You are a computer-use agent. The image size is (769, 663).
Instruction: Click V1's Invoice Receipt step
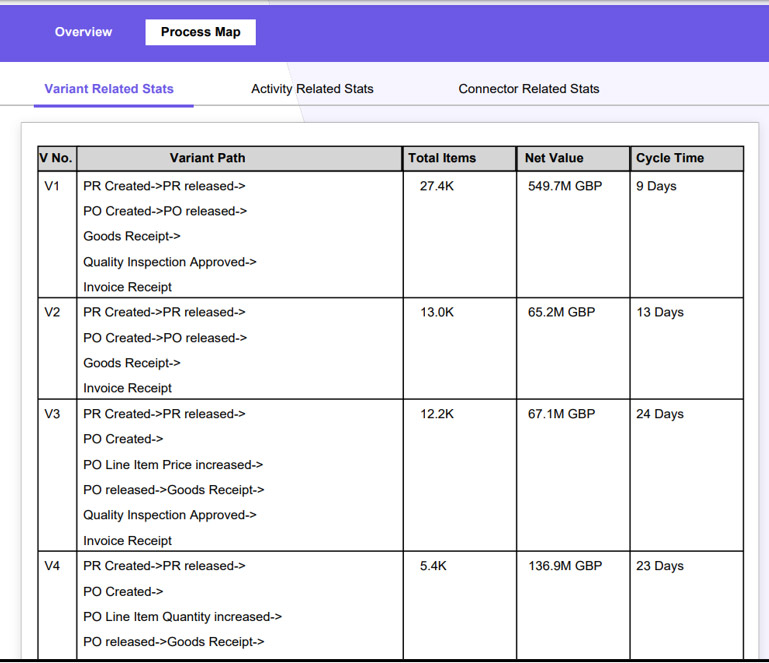[128, 287]
